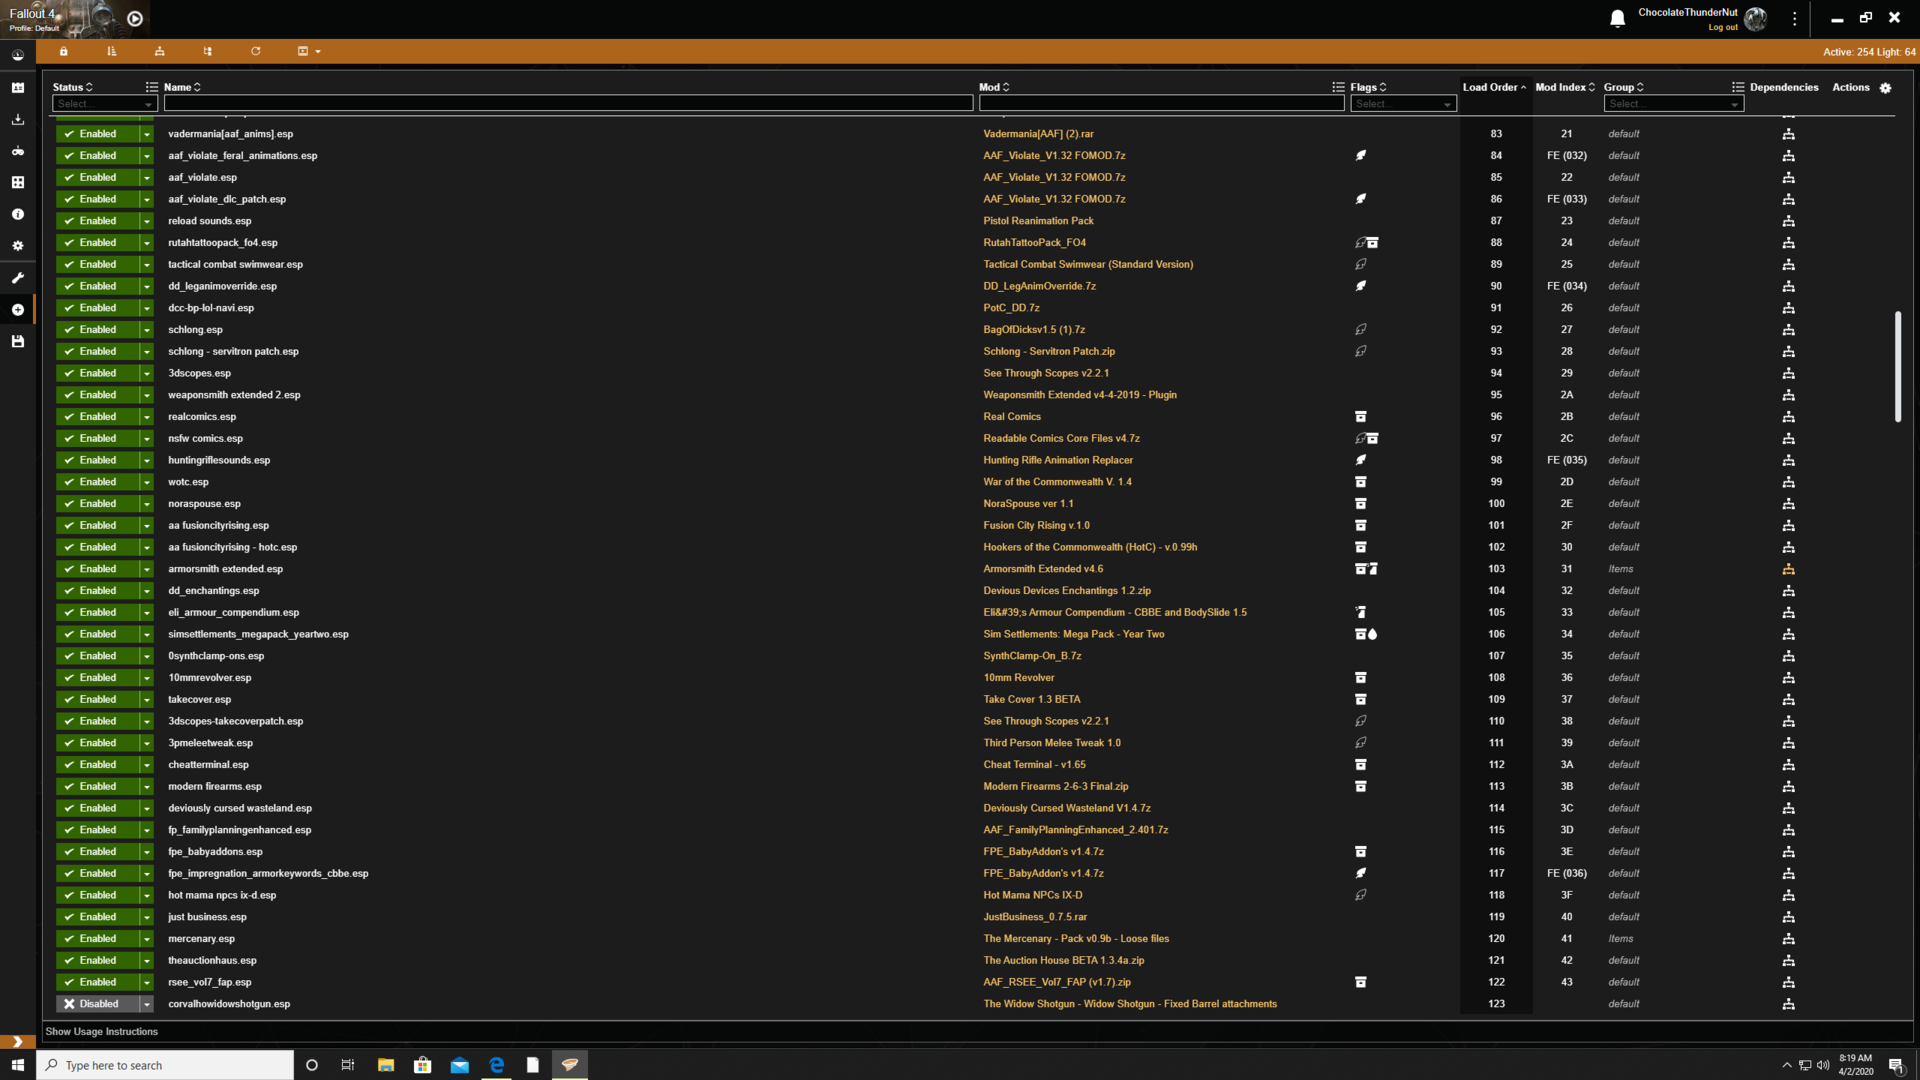Open File Explorer from the taskbar
Image resolution: width=1920 pixels, height=1080 pixels.
tap(385, 1065)
